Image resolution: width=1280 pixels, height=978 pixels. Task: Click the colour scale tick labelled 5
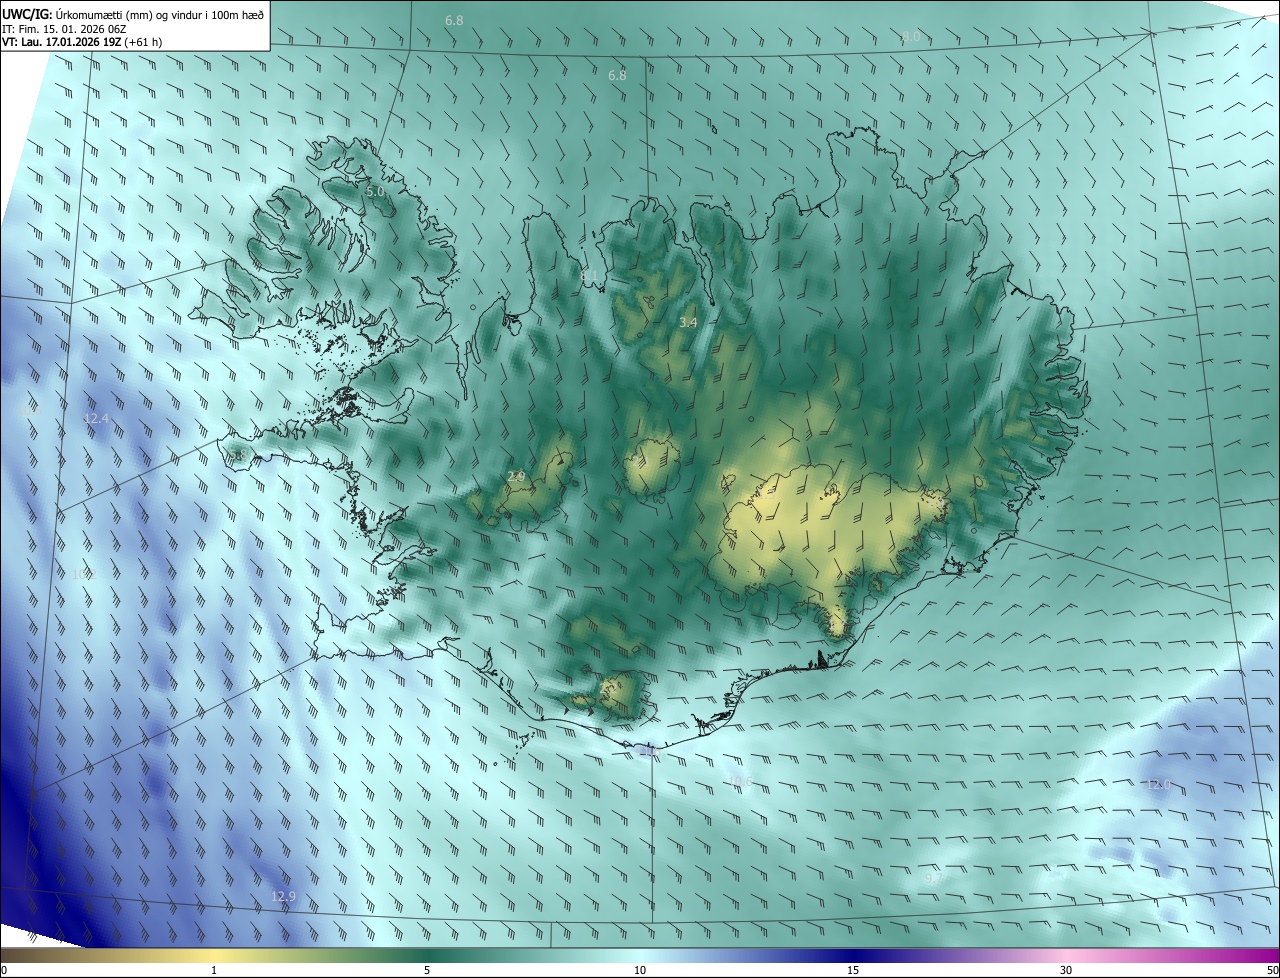427,970
